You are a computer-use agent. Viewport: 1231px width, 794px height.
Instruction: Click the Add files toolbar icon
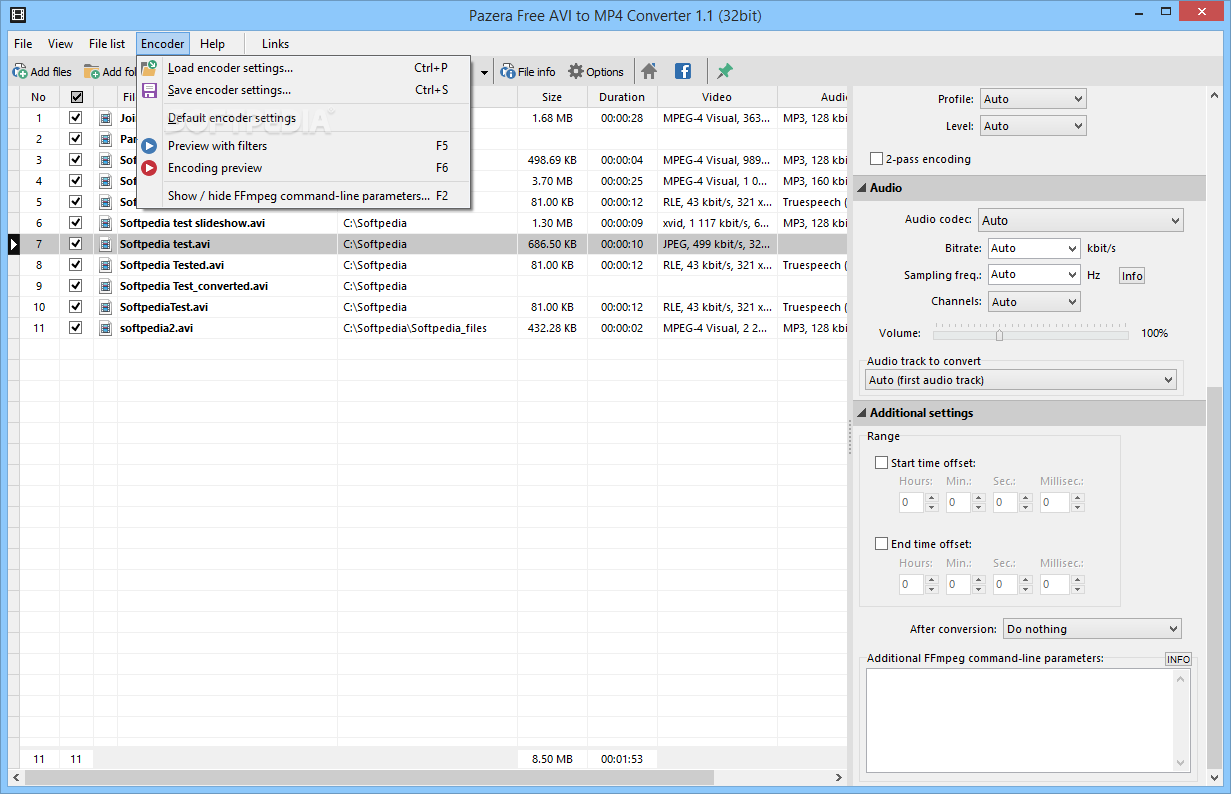(x=20, y=71)
